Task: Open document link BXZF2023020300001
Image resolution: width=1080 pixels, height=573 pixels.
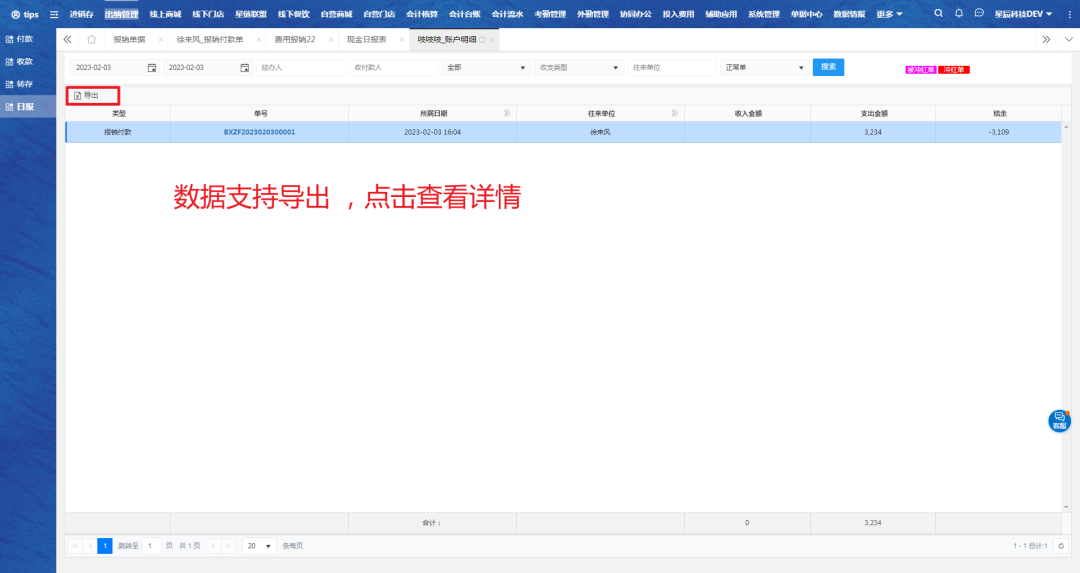Action: pyautogui.click(x=259, y=132)
